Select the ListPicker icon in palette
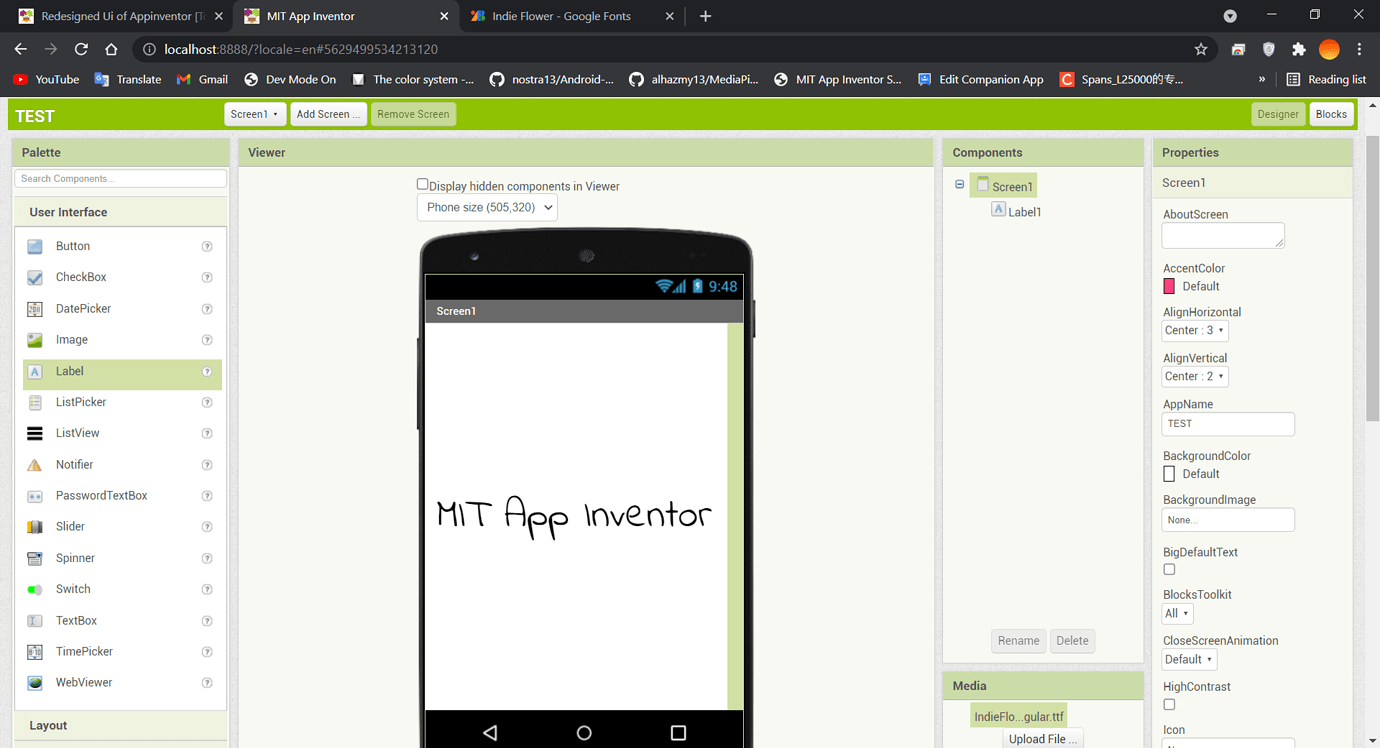The width and height of the screenshot is (1380, 748). pyautogui.click(x=35, y=402)
